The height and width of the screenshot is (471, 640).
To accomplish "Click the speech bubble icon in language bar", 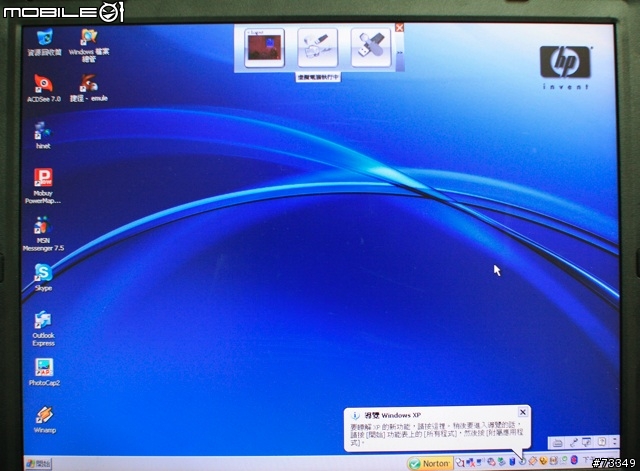I will pyautogui.click(x=587, y=442).
